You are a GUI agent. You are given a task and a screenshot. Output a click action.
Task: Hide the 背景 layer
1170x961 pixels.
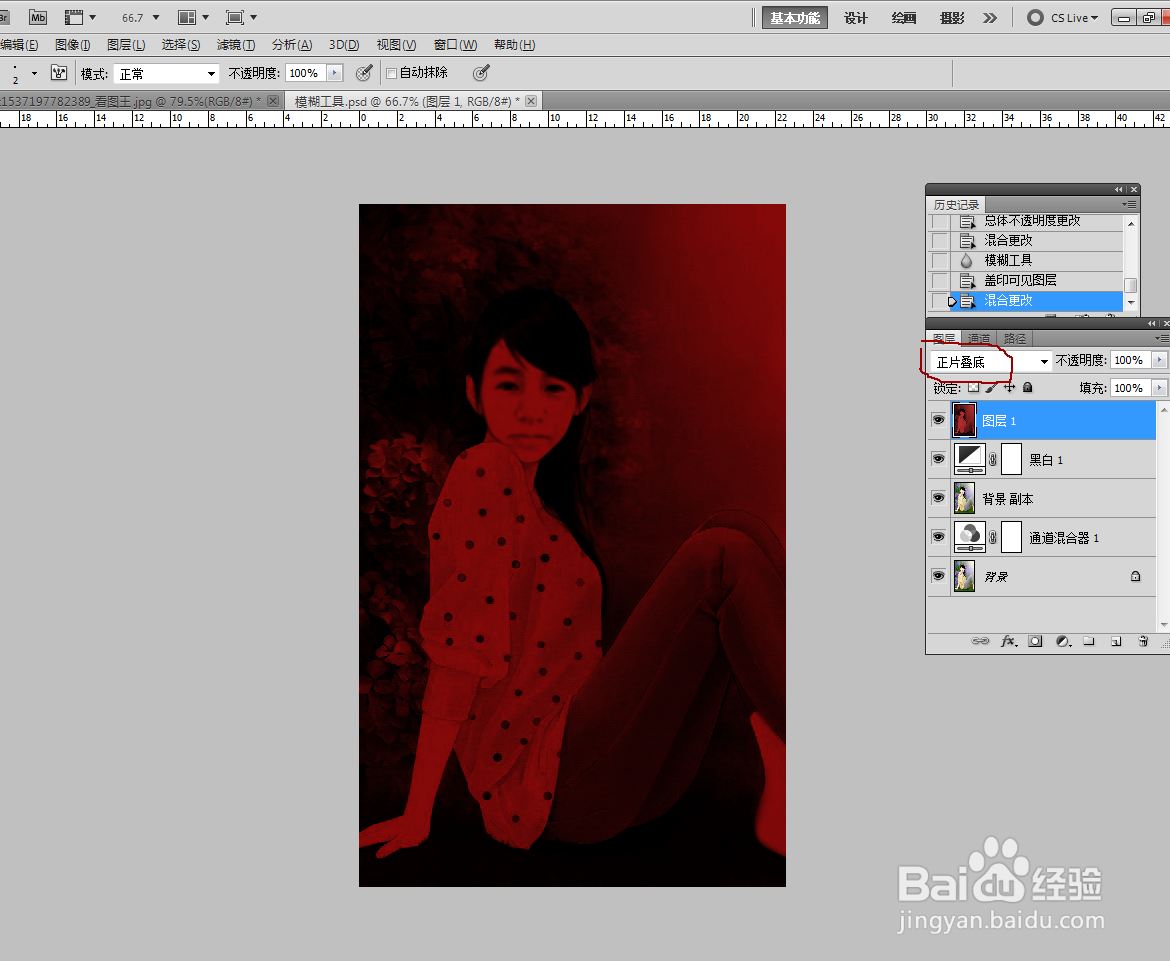(x=938, y=575)
